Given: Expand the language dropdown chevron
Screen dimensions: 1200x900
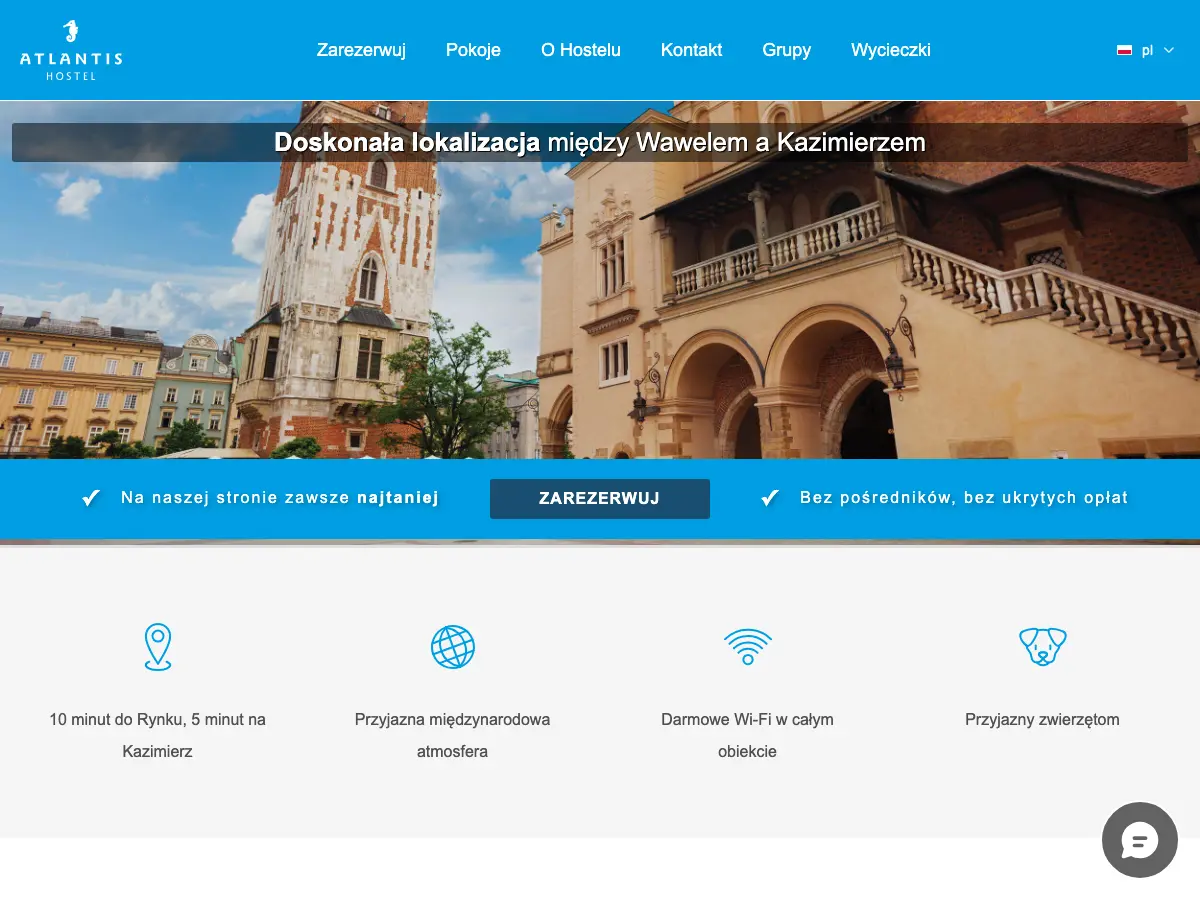Looking at the screenshot, I should (1169, 50).
